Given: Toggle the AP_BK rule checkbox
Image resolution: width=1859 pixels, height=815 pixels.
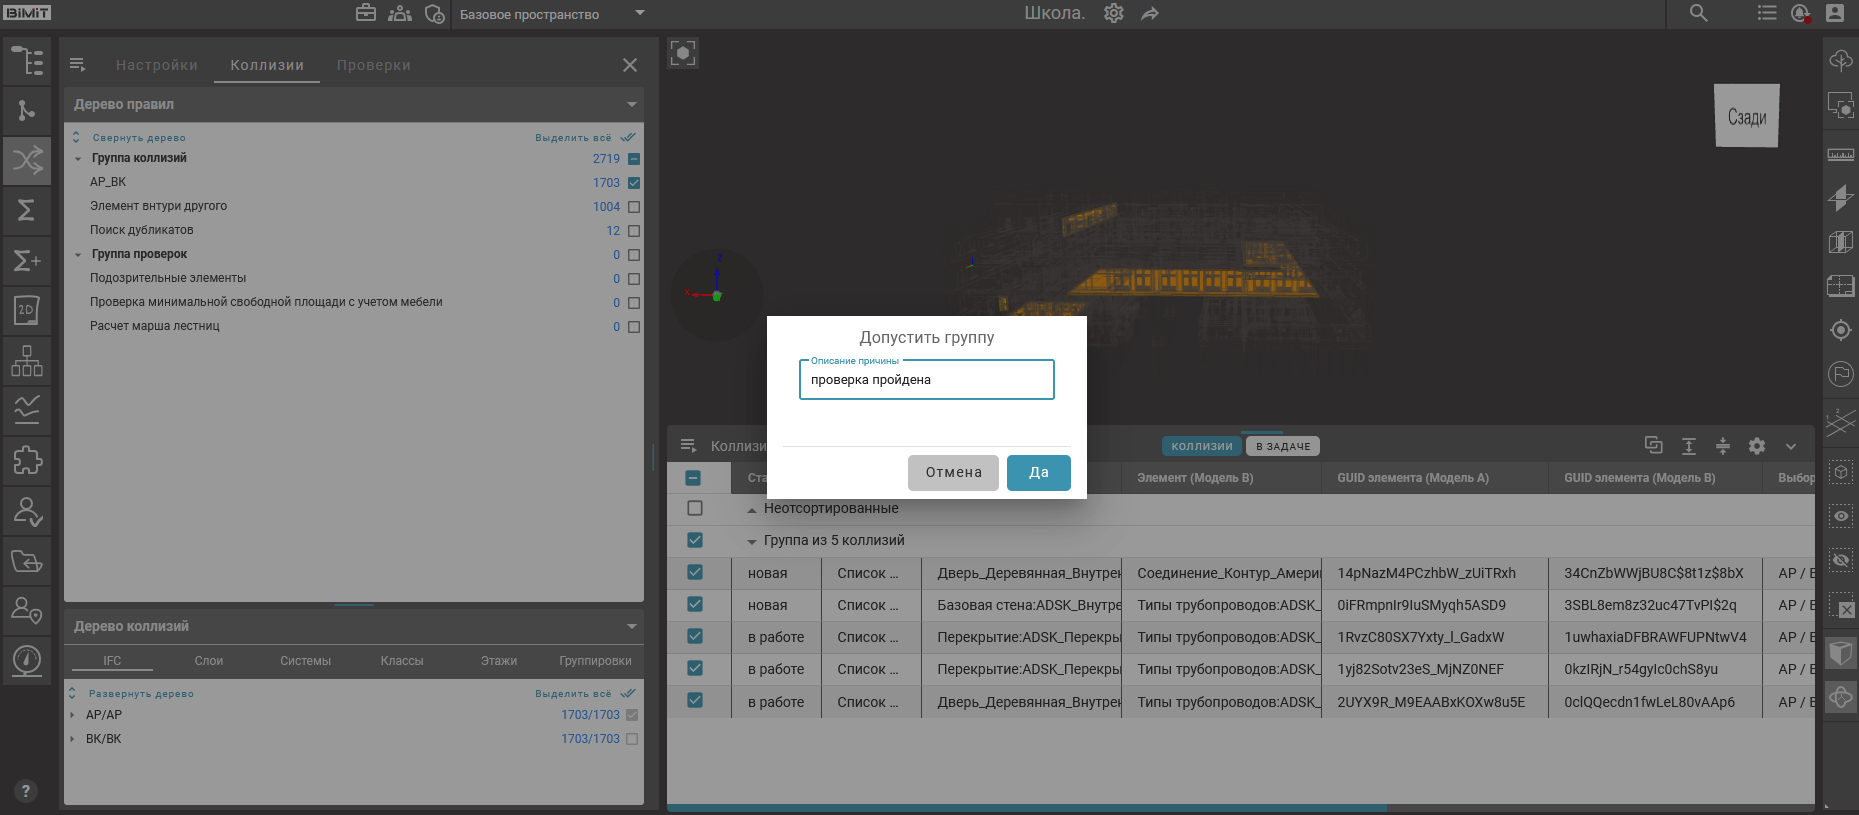Looking at the screenshot, I should (x=634, y=183).
